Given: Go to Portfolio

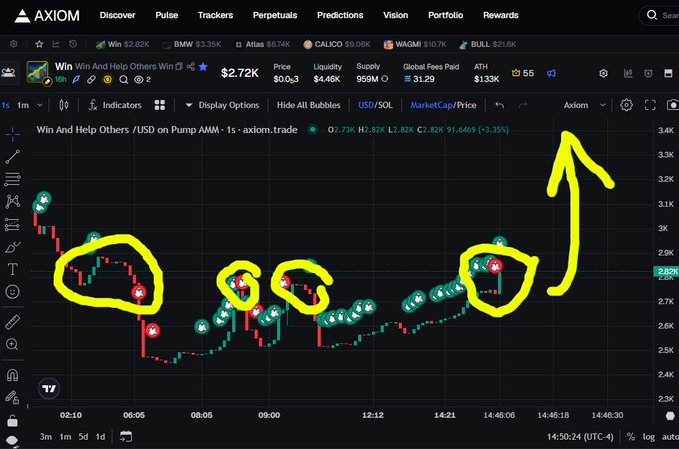Looking at the screenshot, I should [x=446, y=15].
